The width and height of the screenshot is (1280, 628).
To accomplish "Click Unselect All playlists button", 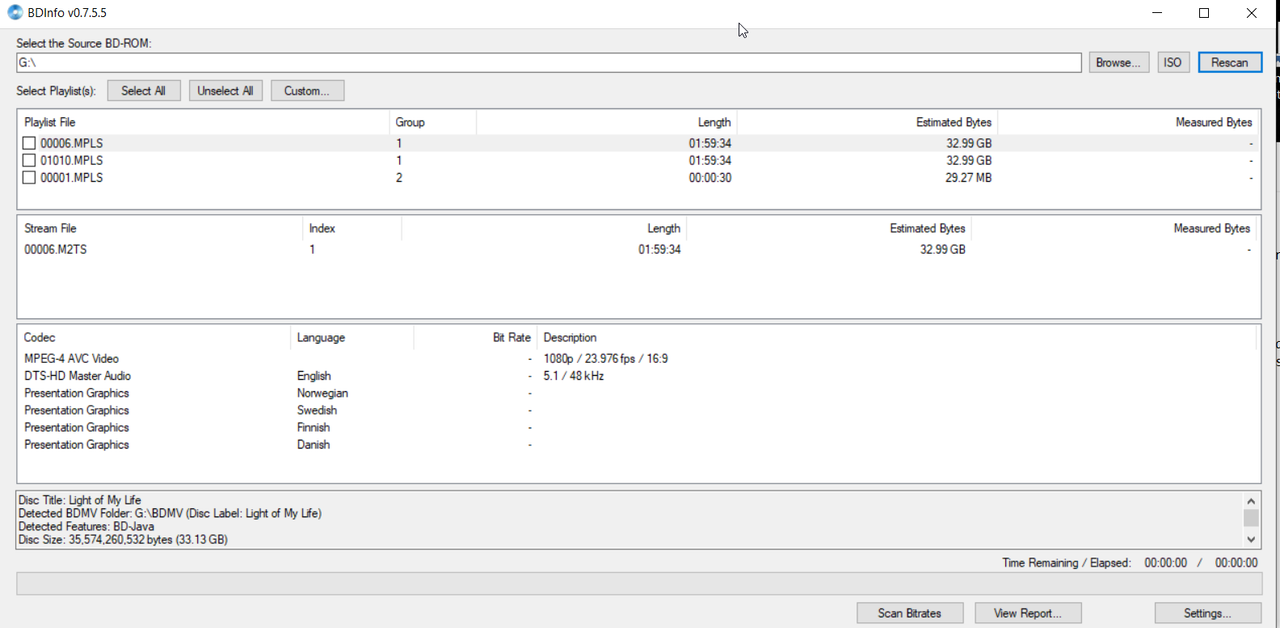I will (x=225, y=91).
